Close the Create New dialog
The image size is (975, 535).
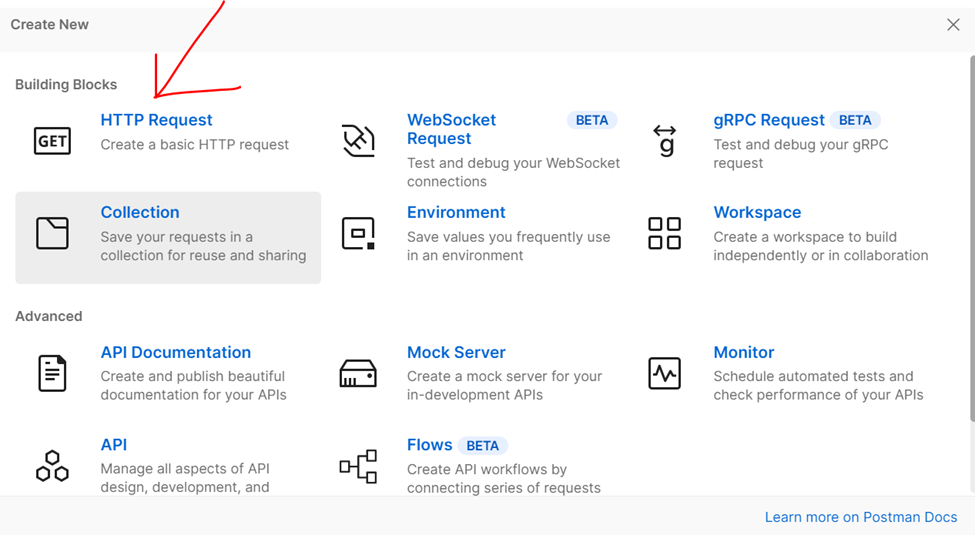[x=953, y=25]
